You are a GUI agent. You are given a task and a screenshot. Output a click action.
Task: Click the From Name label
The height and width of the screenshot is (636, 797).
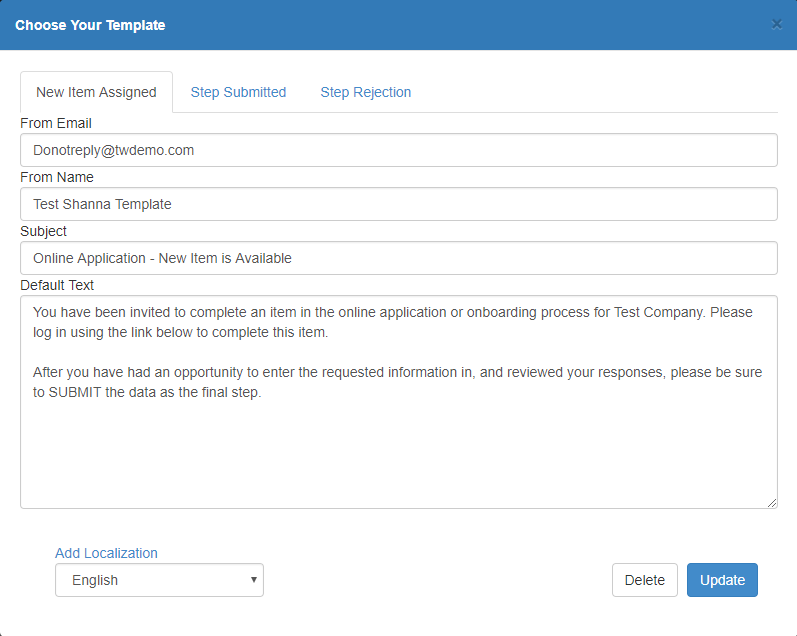[57, 177]
